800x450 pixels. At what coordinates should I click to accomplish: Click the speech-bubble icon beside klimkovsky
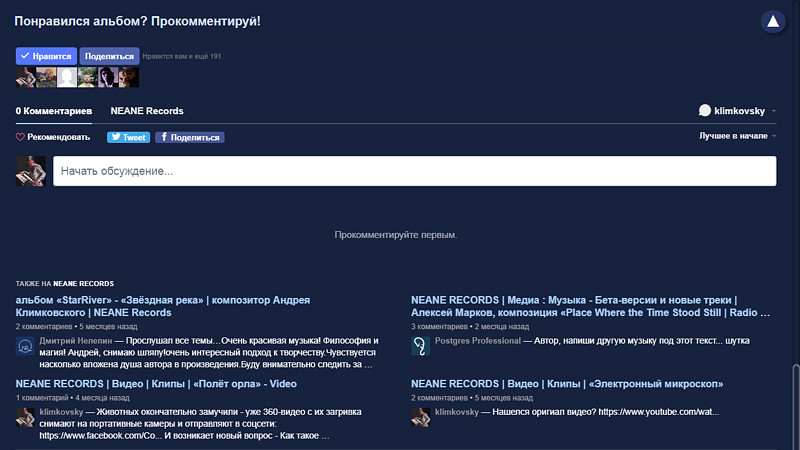click(705, 111)
